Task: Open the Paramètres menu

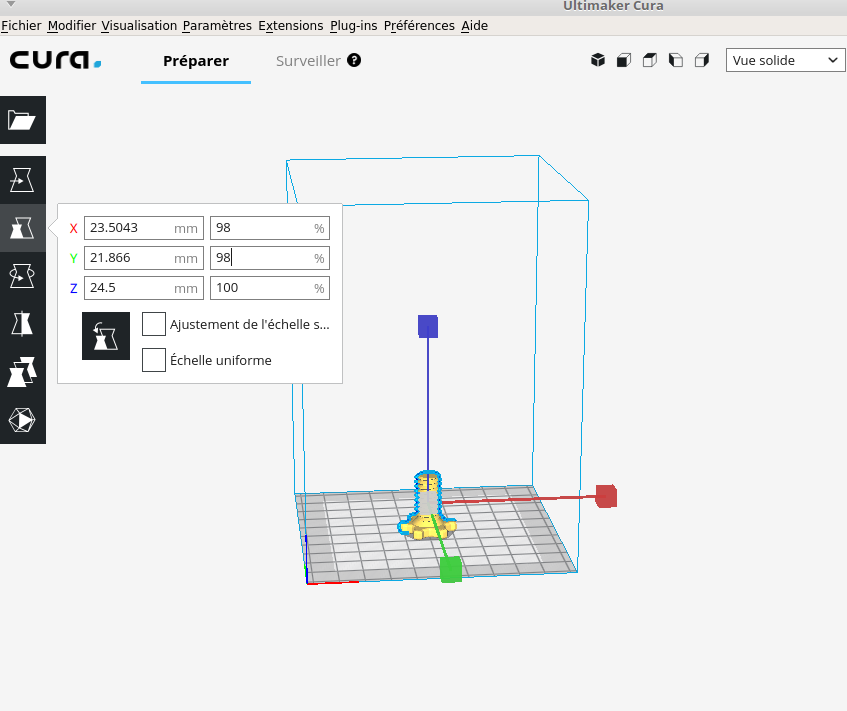Action: pyautogui.click(x=217, y=25)
